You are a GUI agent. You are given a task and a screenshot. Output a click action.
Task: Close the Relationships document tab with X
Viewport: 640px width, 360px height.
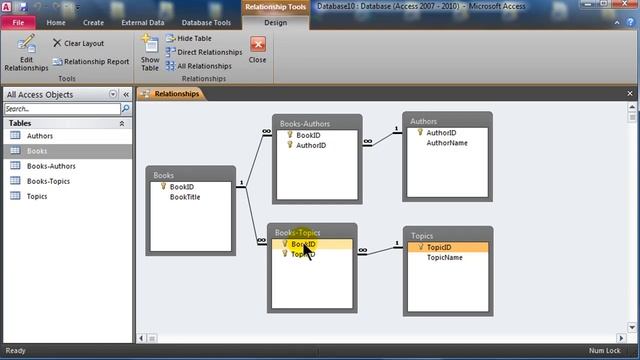click(x=630, y=93)
